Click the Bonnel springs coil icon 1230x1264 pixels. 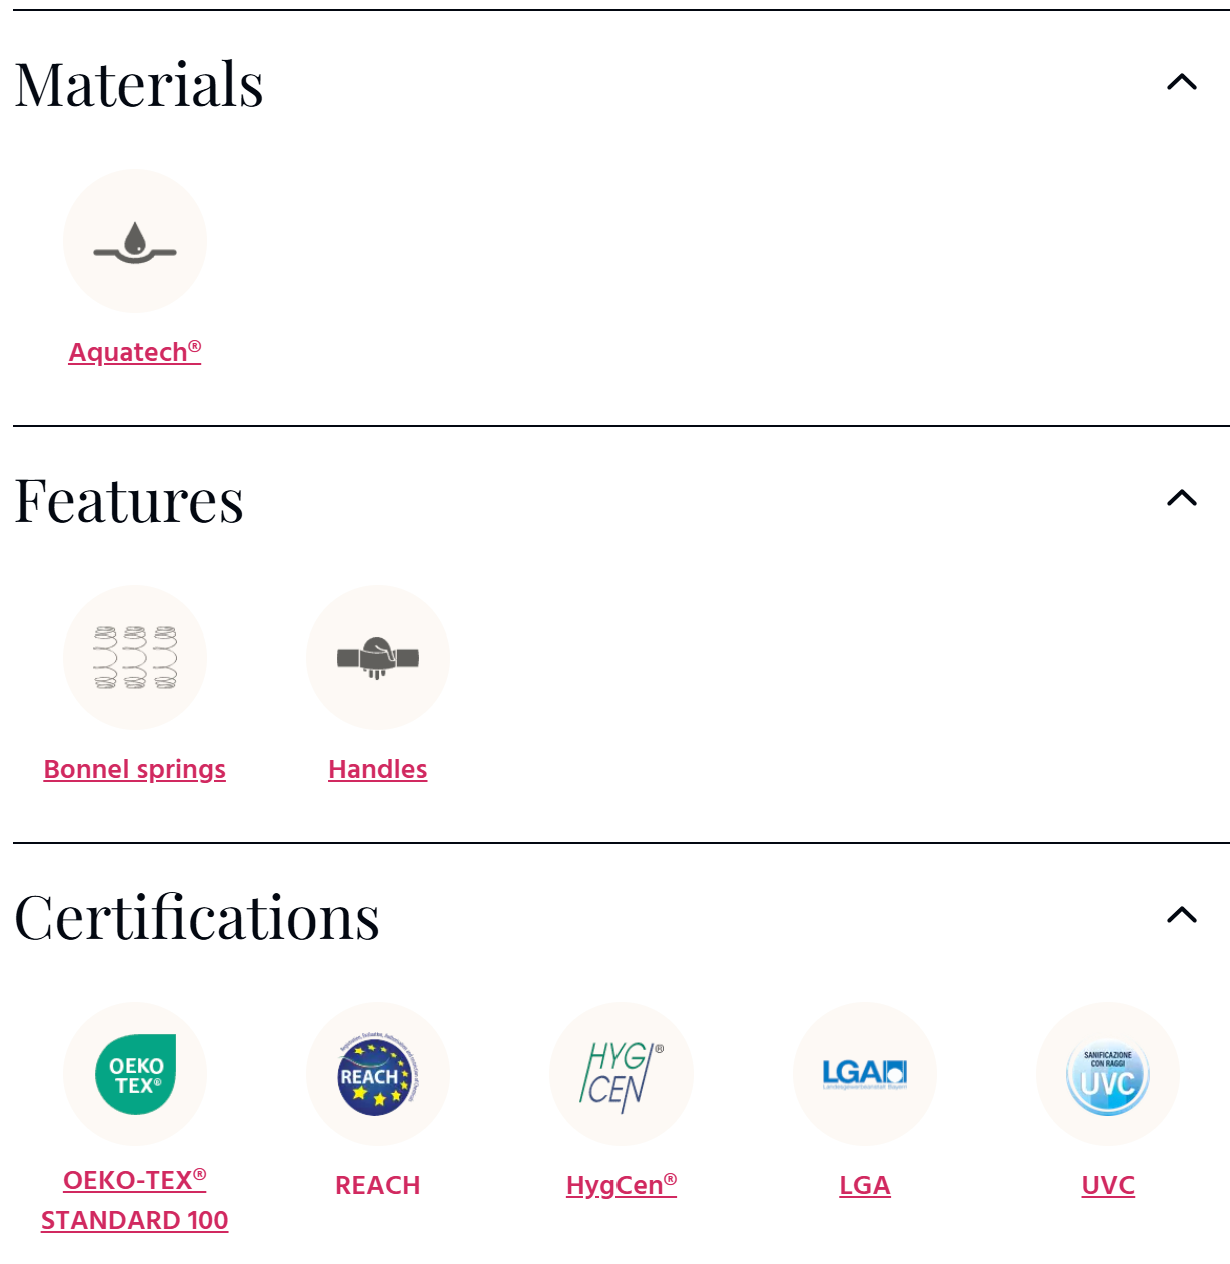135,657
